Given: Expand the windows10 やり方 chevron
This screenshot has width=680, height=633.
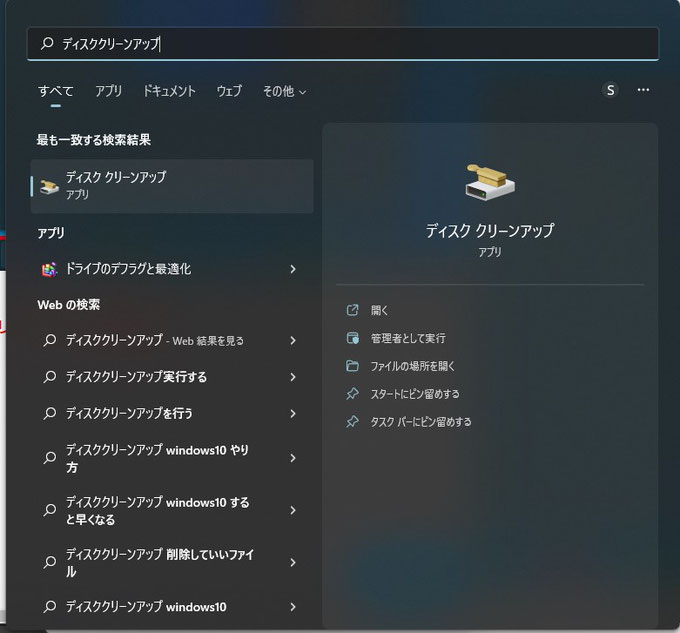Looking at the screenshot, I should [293, 458].
